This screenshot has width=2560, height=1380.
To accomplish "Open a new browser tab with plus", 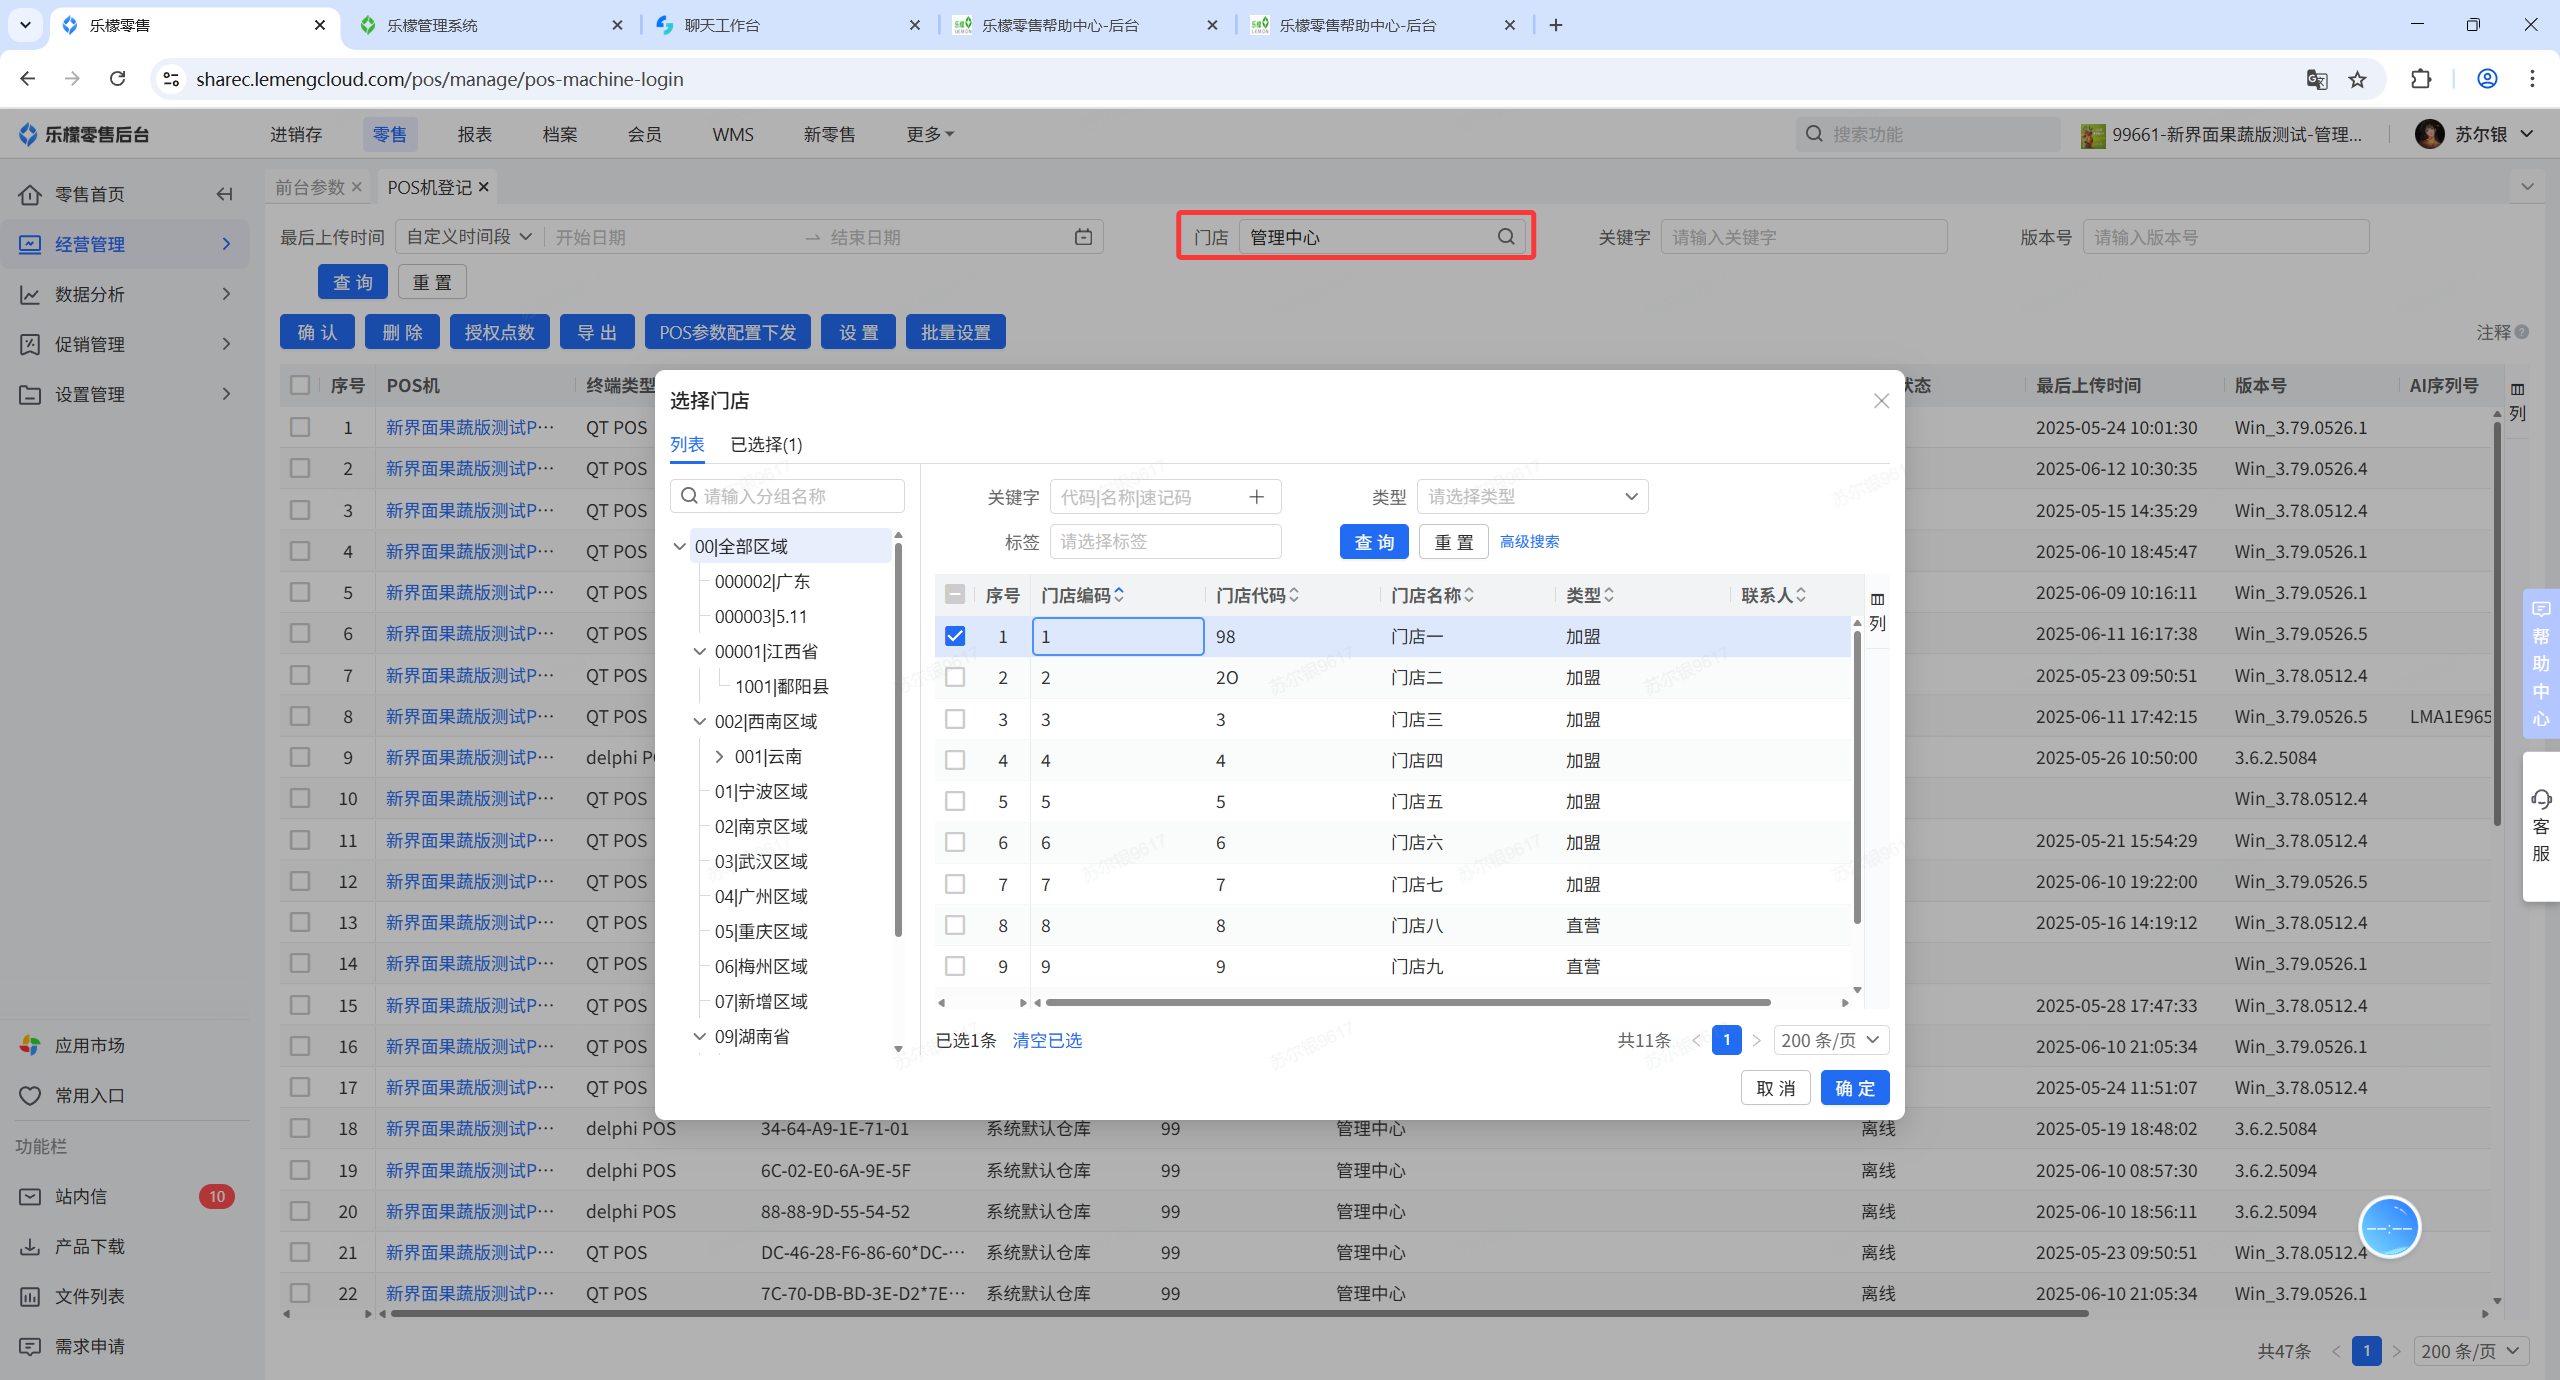I will [x=1556, y=25].
